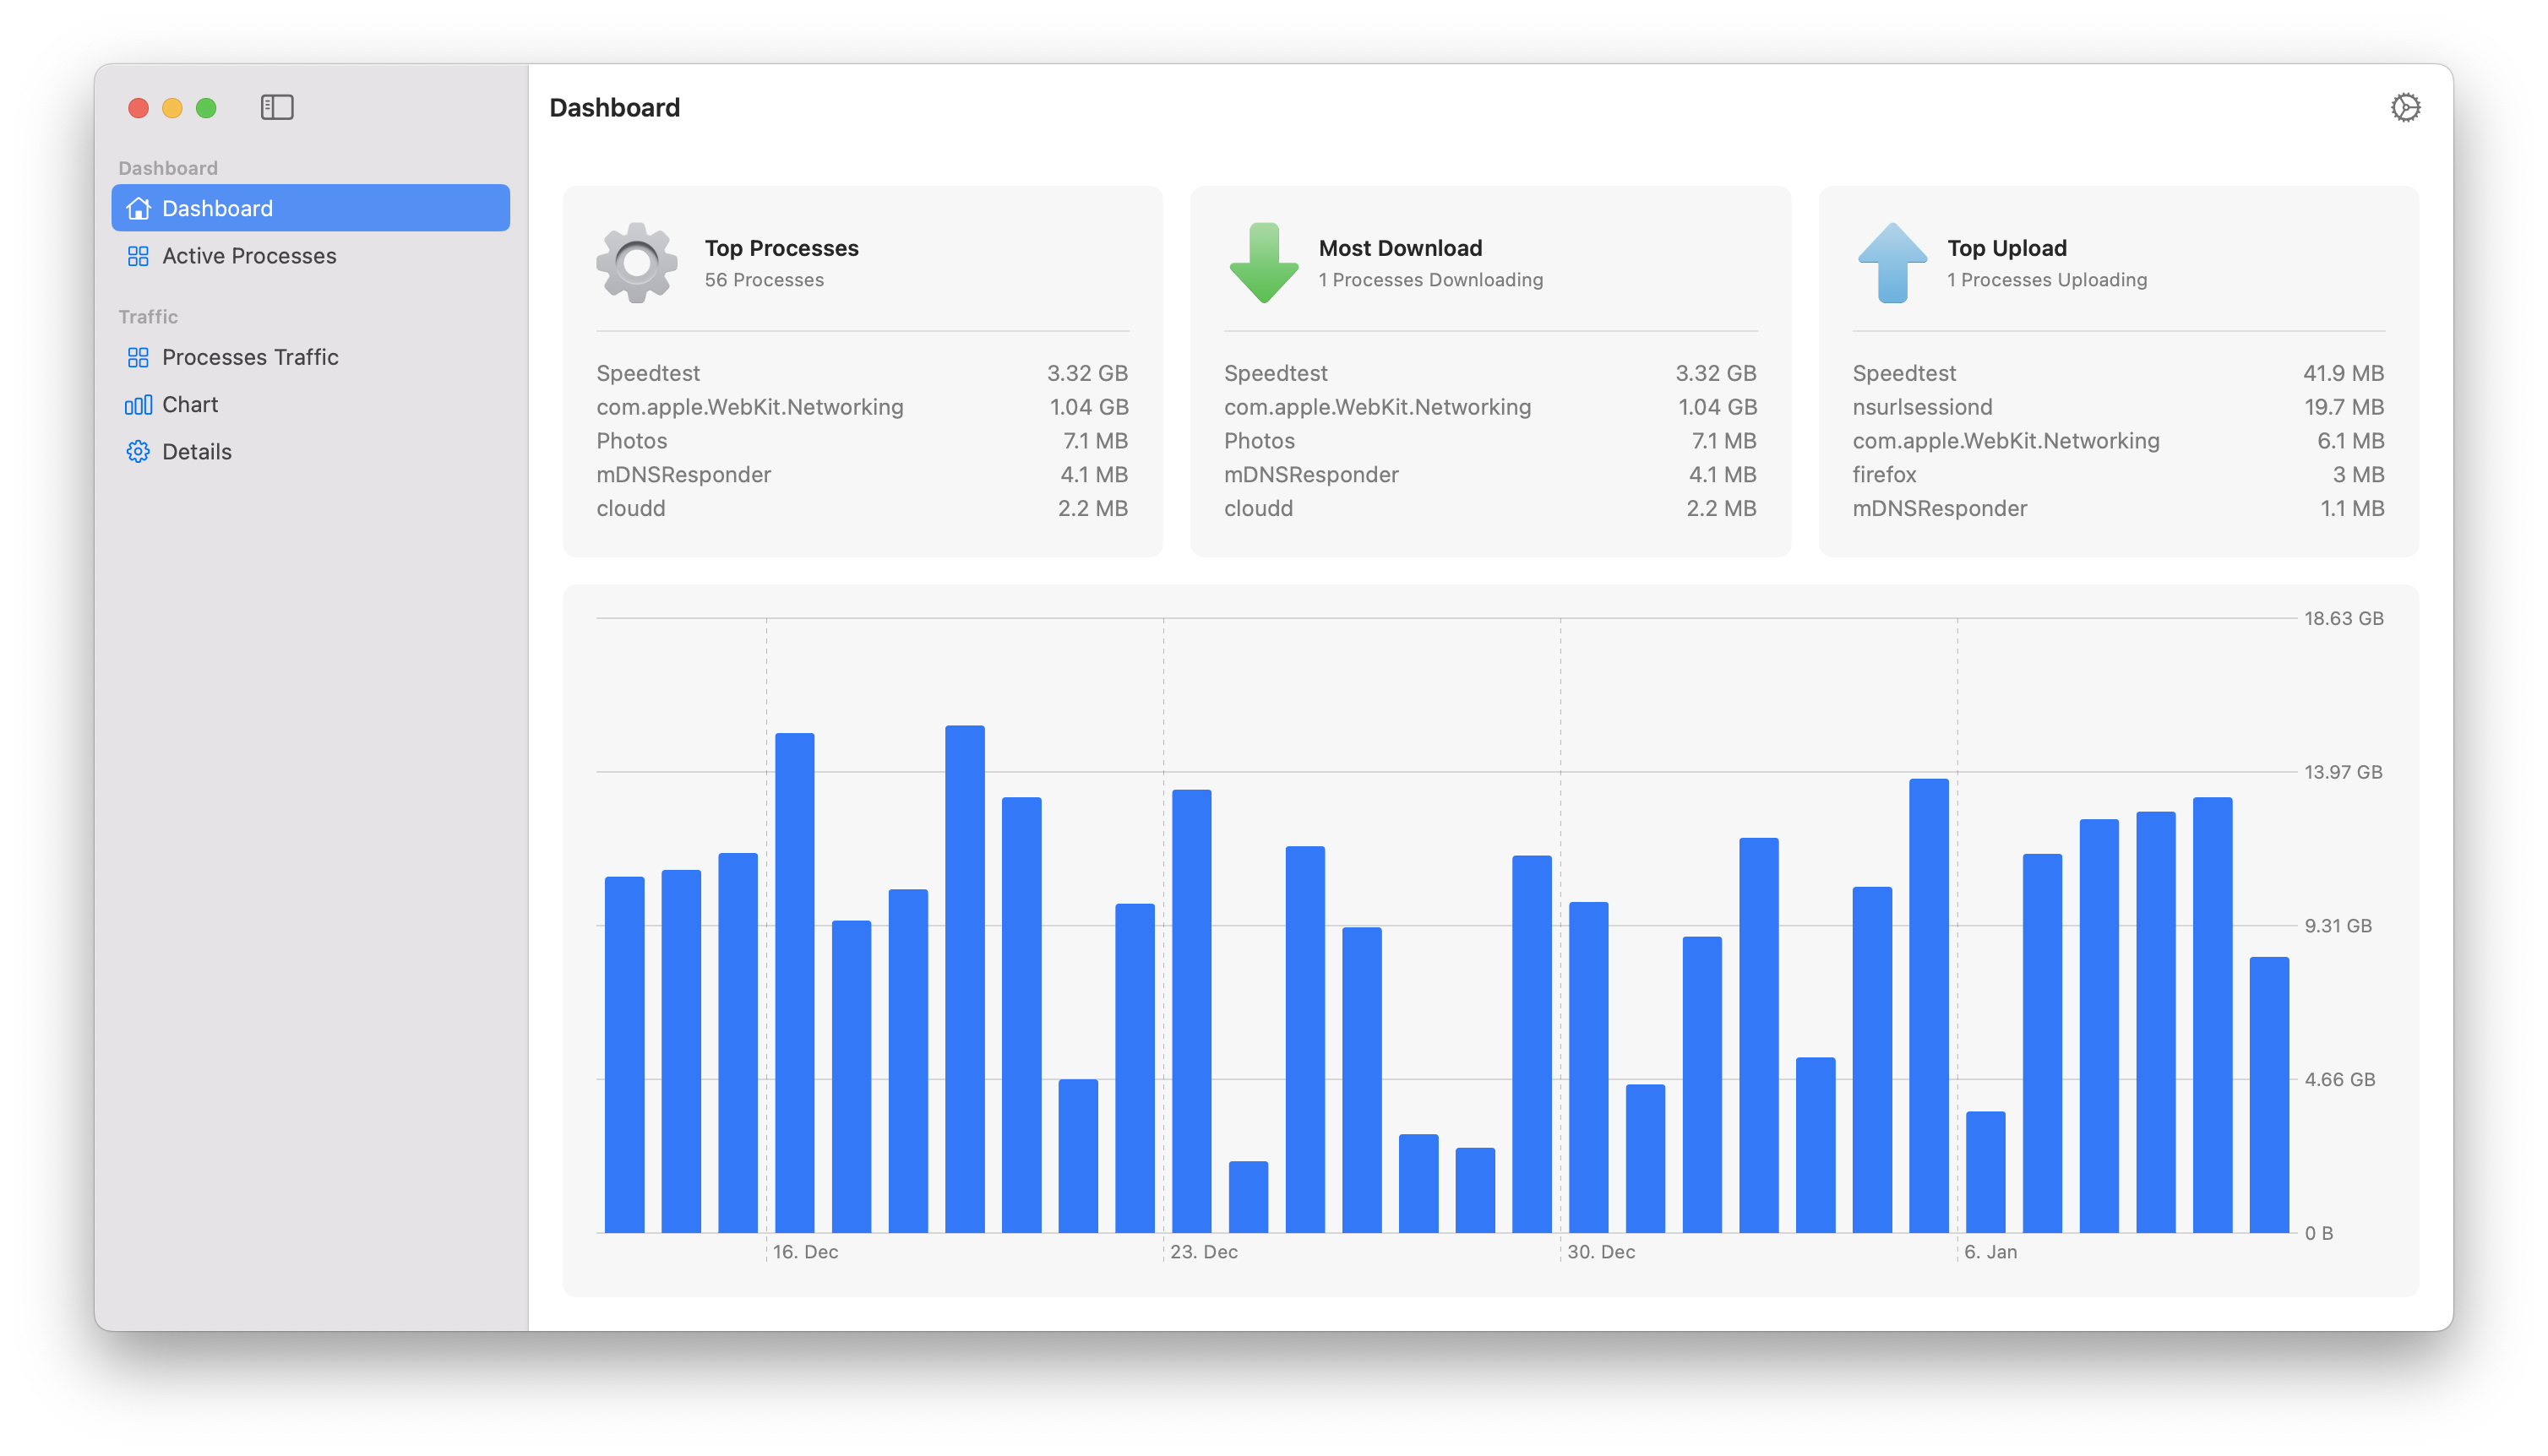Click the 0 B axis label
2548x1456 pixels.
(x=2318, y=1234)
